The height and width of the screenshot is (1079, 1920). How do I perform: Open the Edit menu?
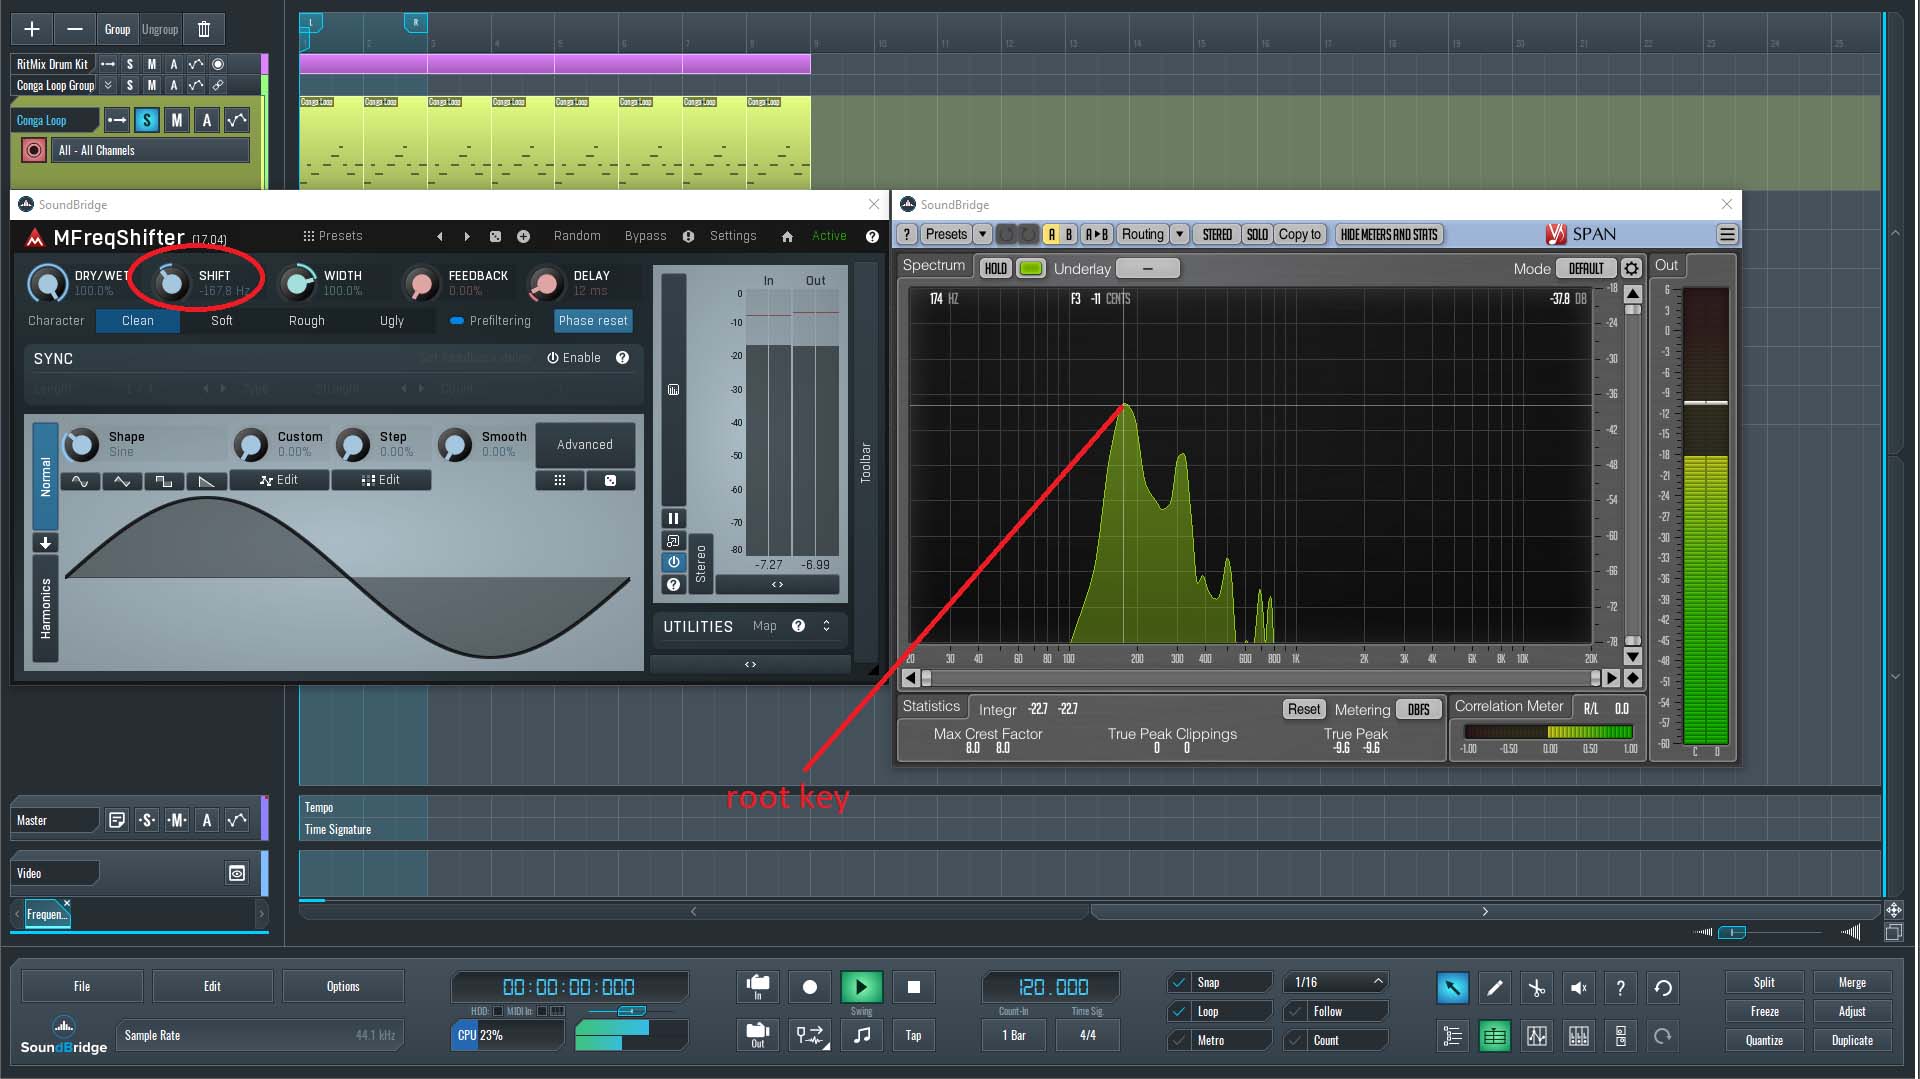[x=212, y=986]
